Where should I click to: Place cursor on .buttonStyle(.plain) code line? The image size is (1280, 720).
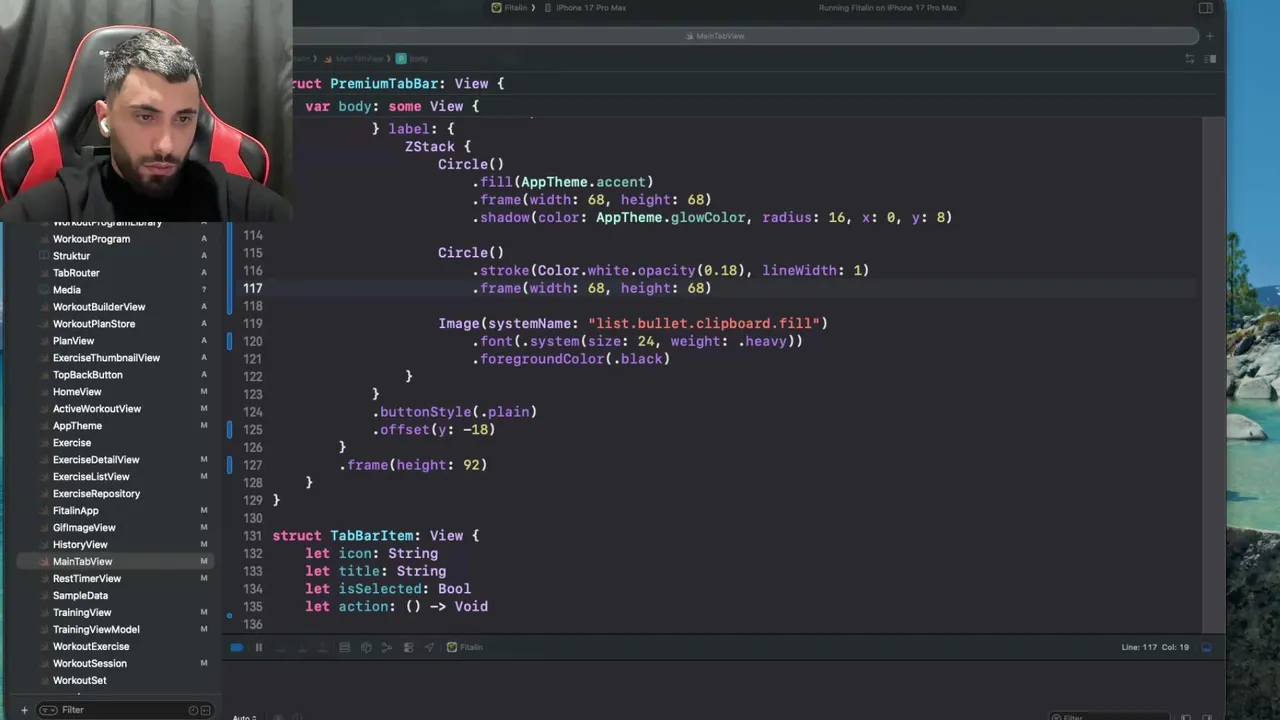[455, 412]
